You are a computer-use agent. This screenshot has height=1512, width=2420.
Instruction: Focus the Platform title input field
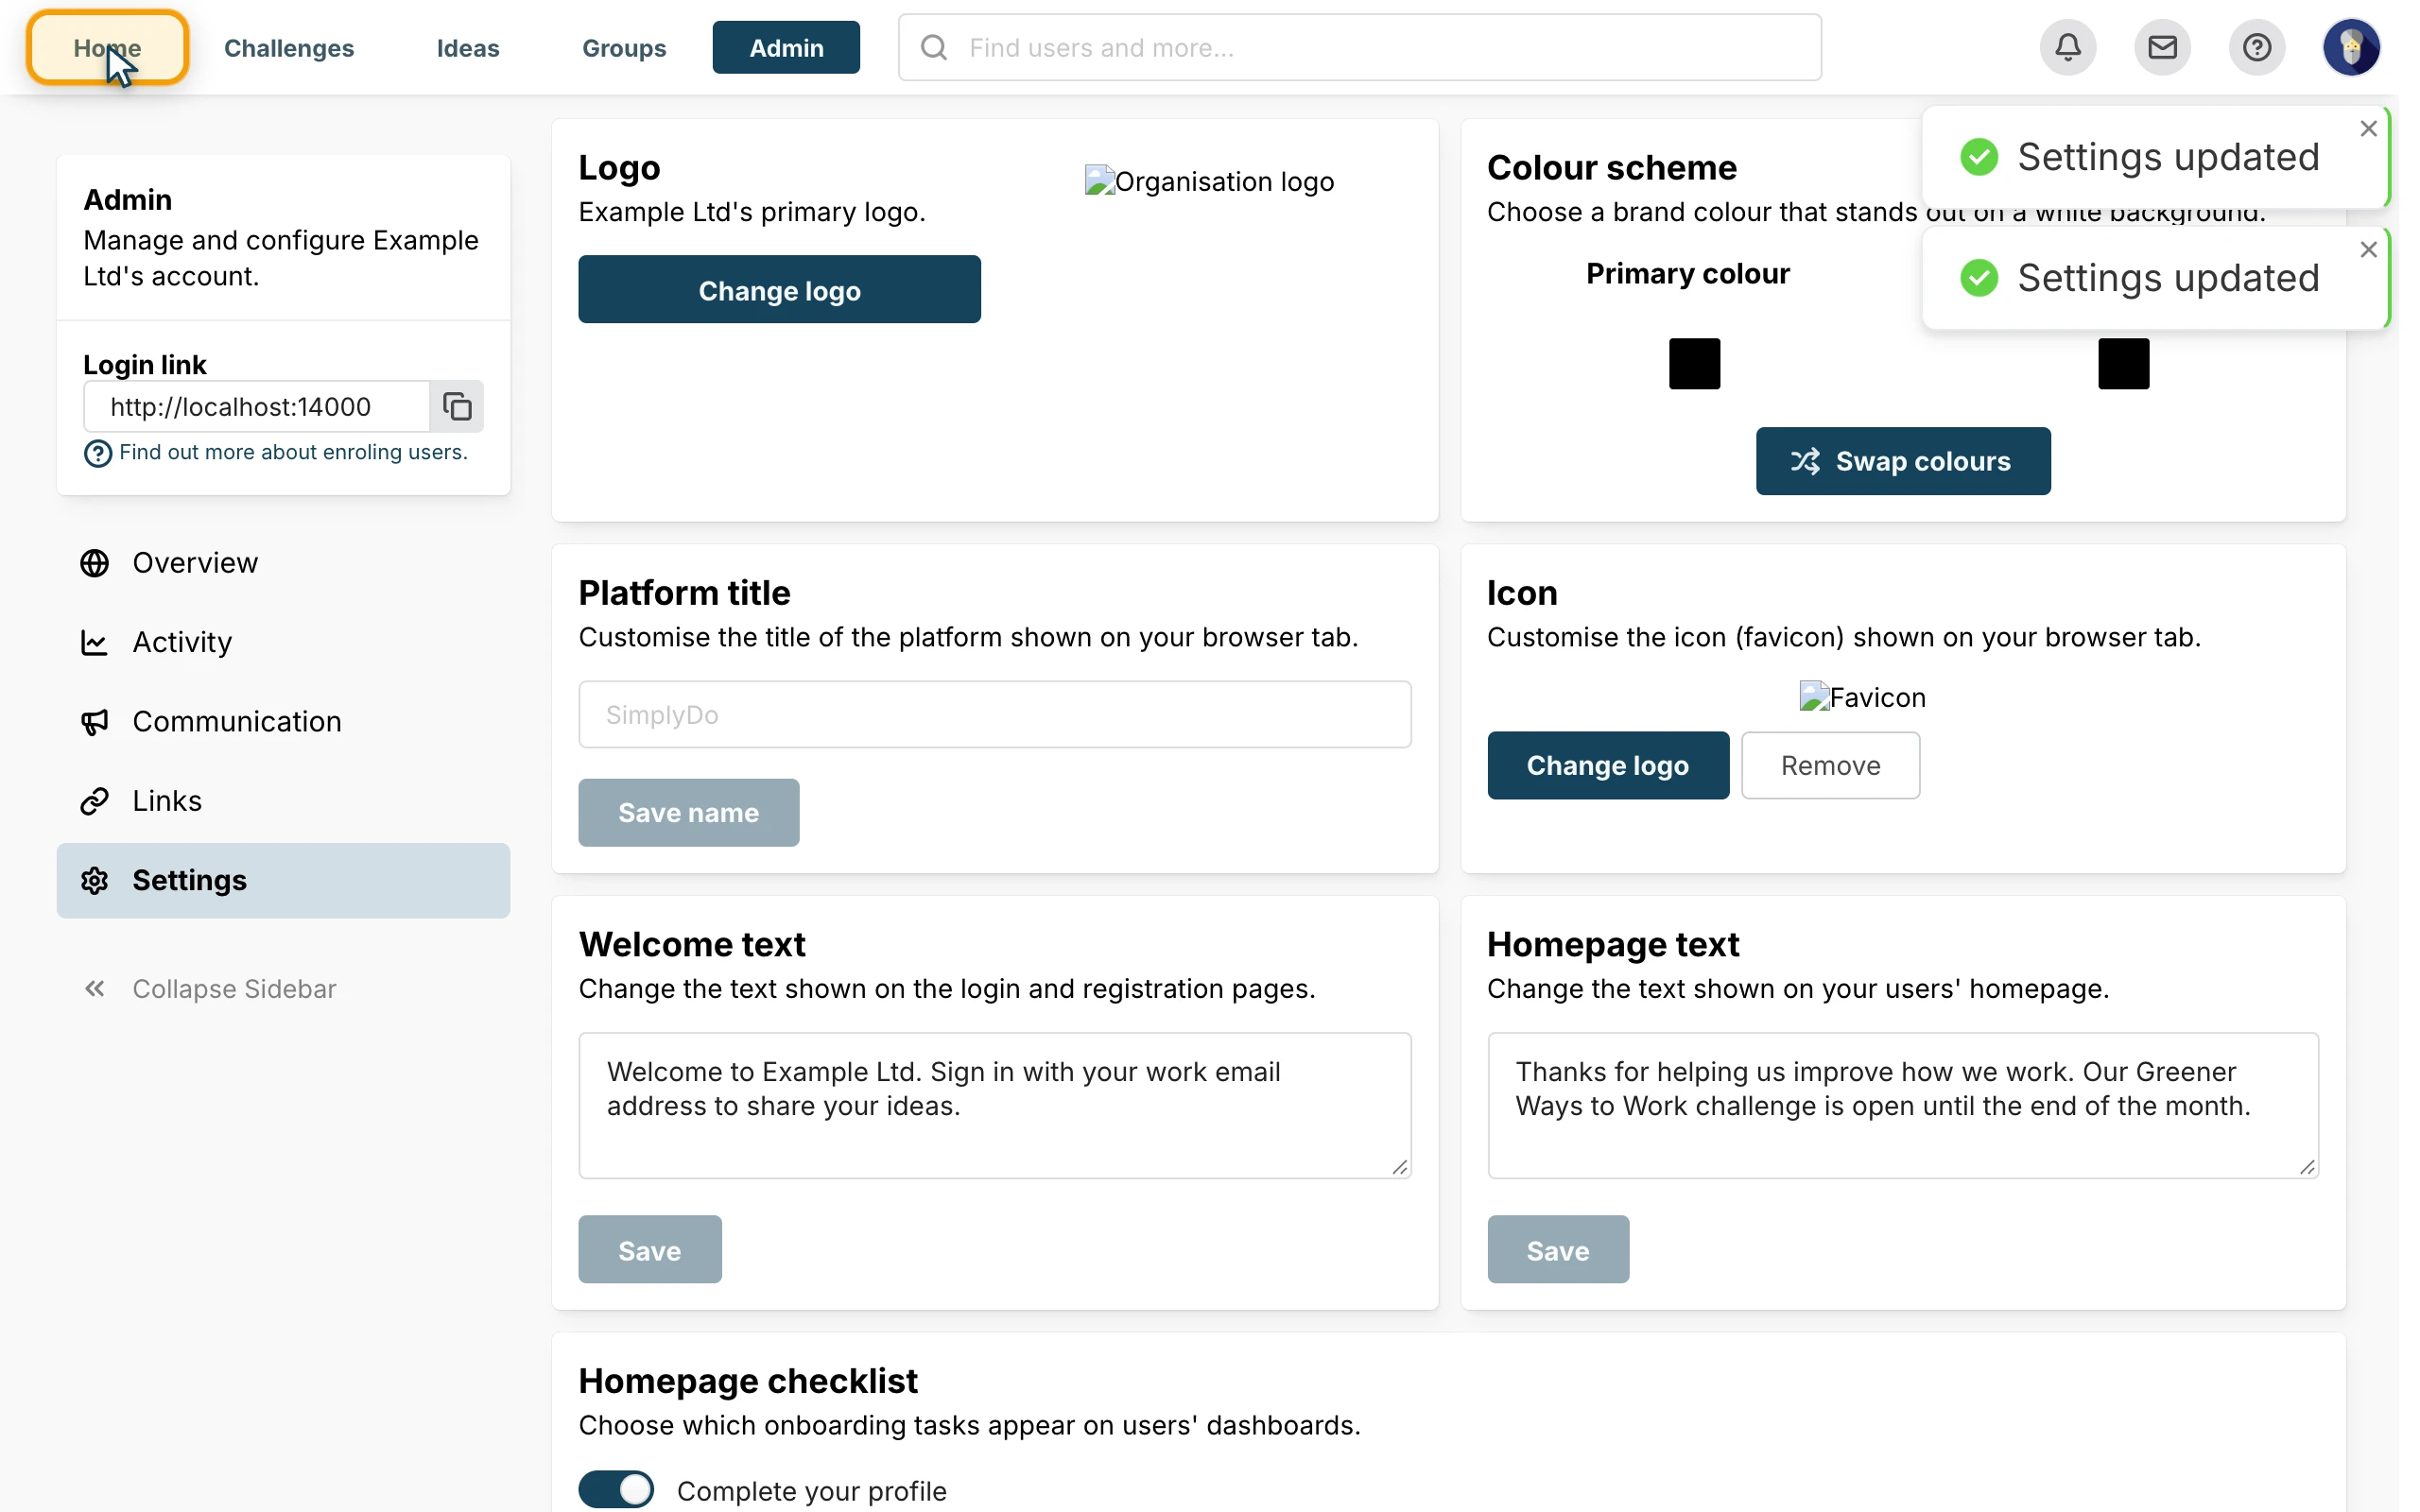click(994, 714)
